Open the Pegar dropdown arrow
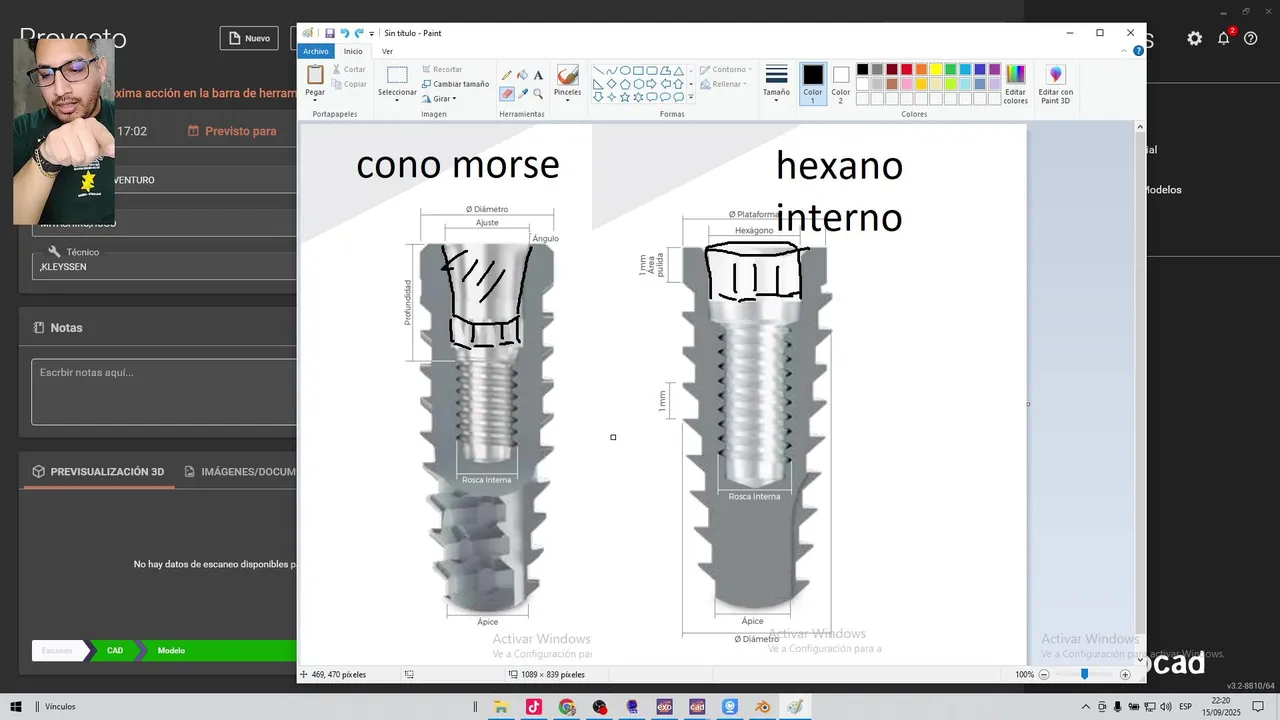Viewport: 1280px width, 720px height. pos(315,99)
